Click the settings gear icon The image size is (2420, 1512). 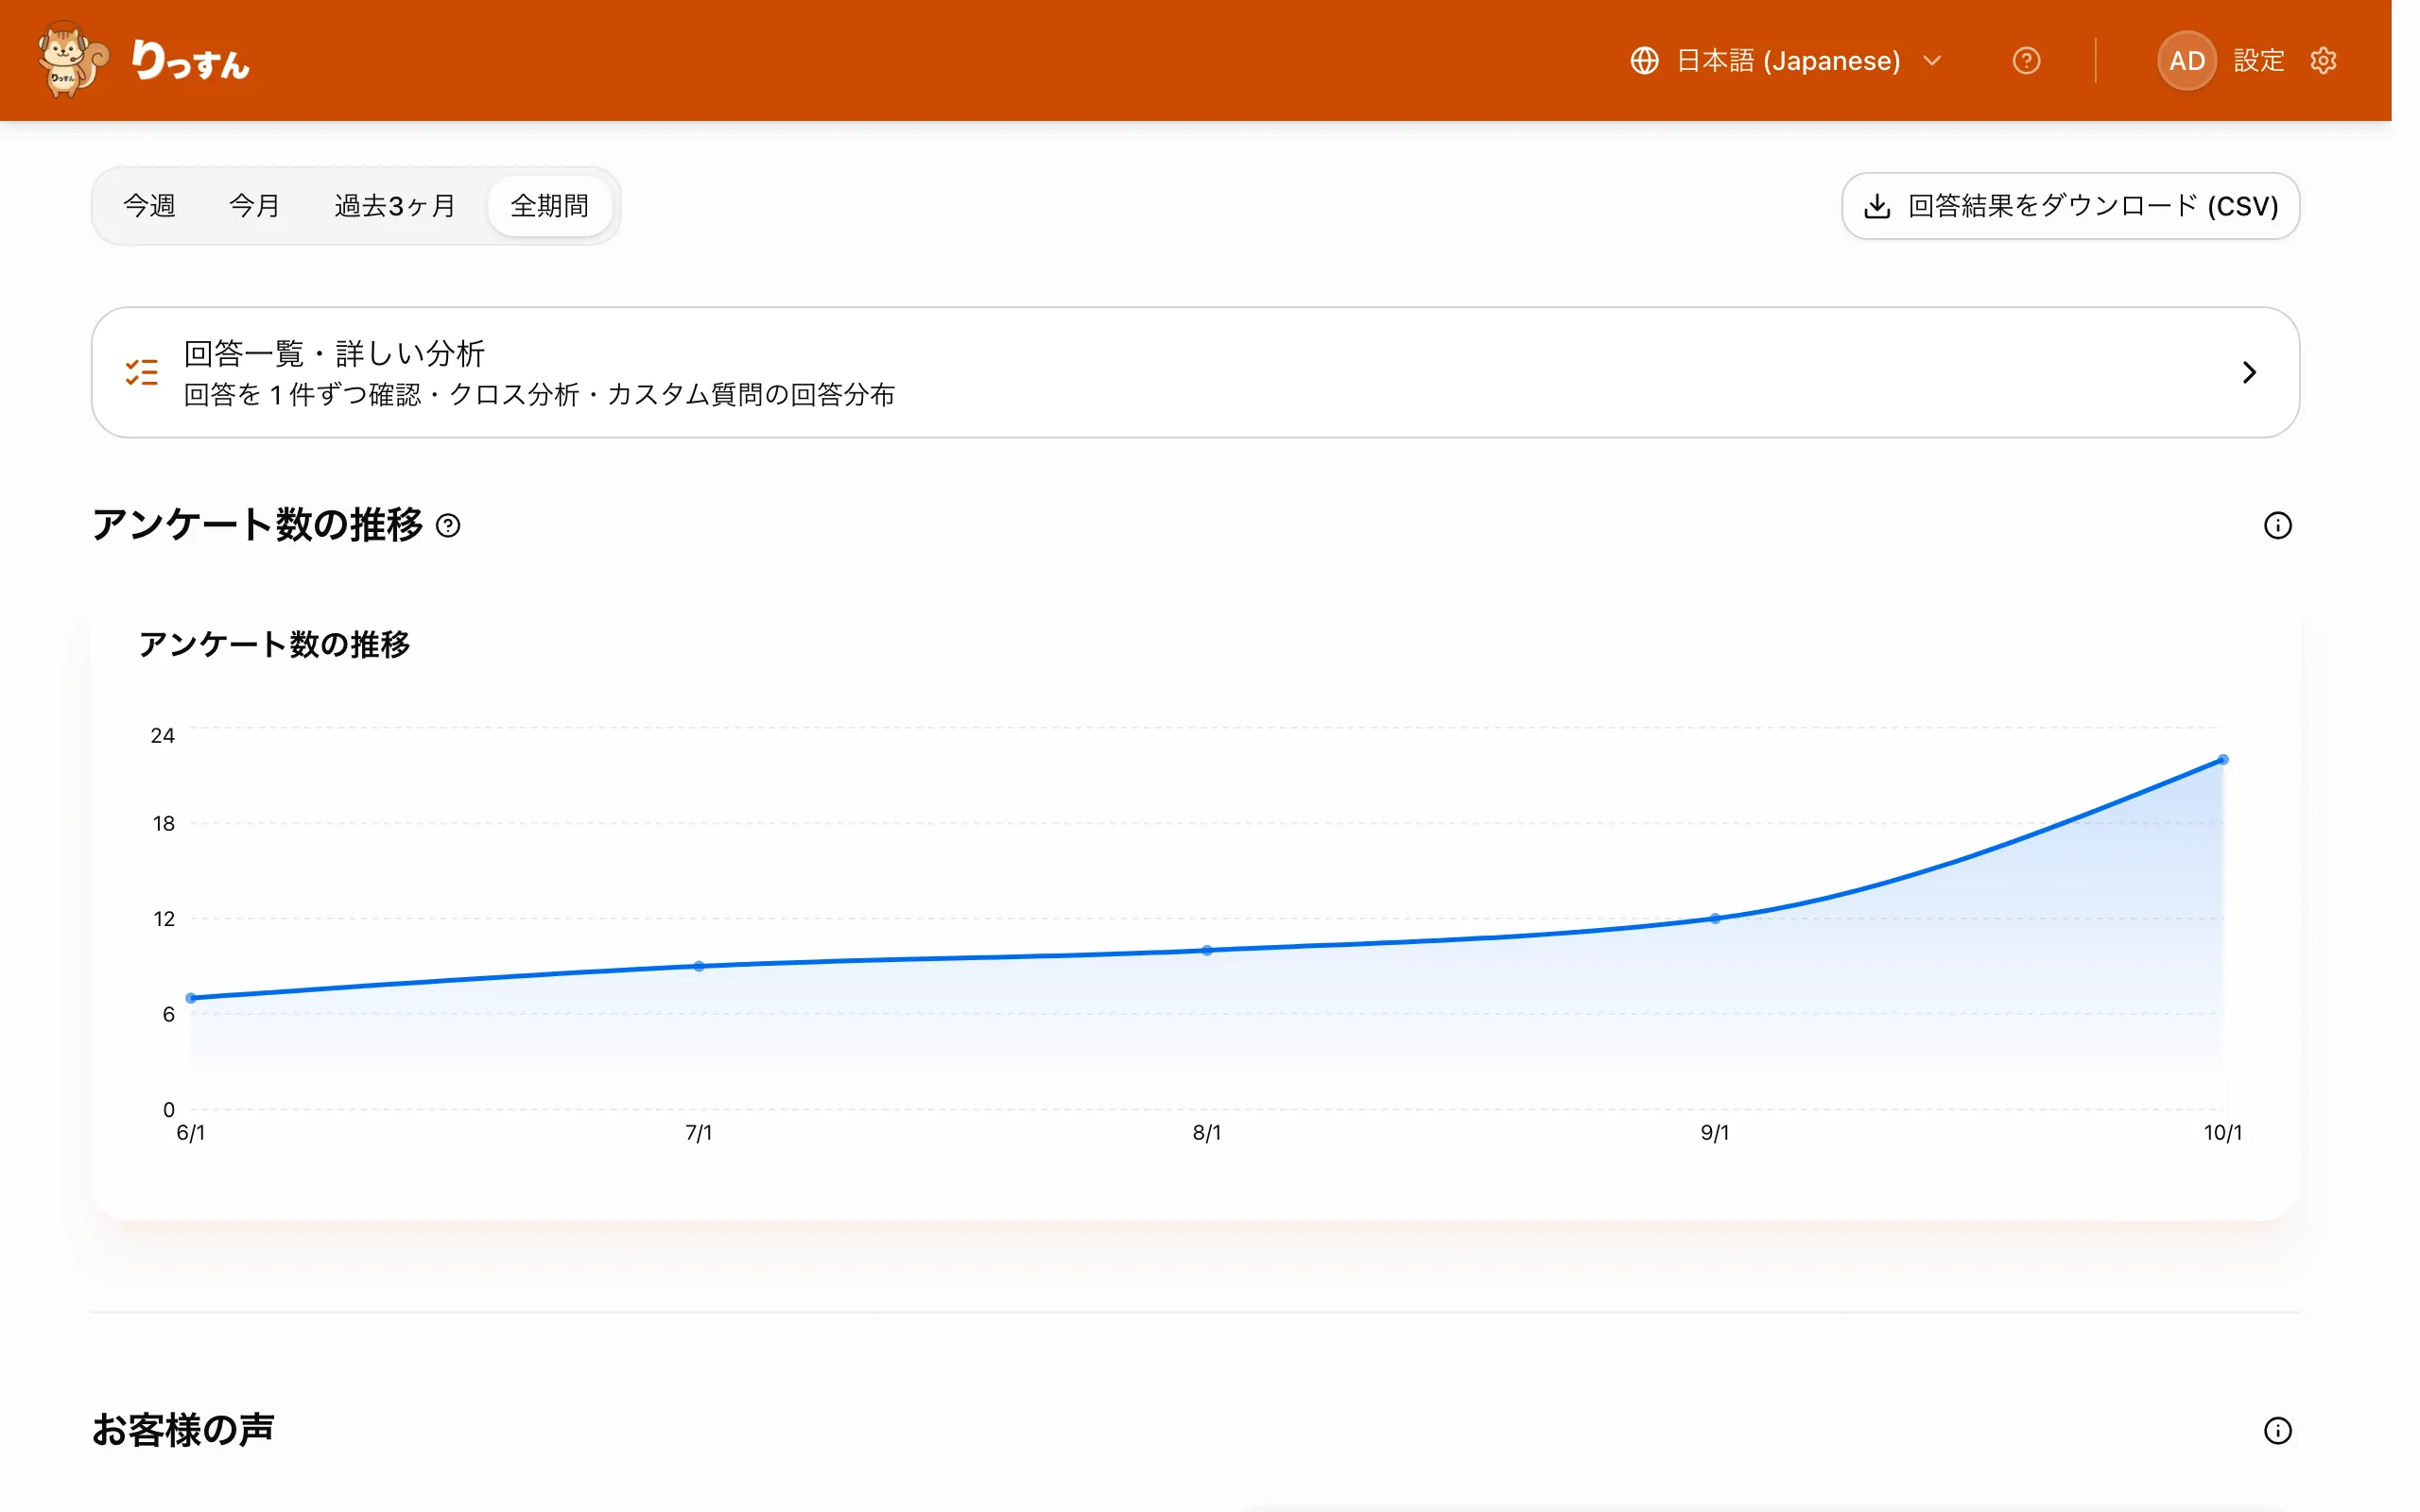(x=2323, y=61)
